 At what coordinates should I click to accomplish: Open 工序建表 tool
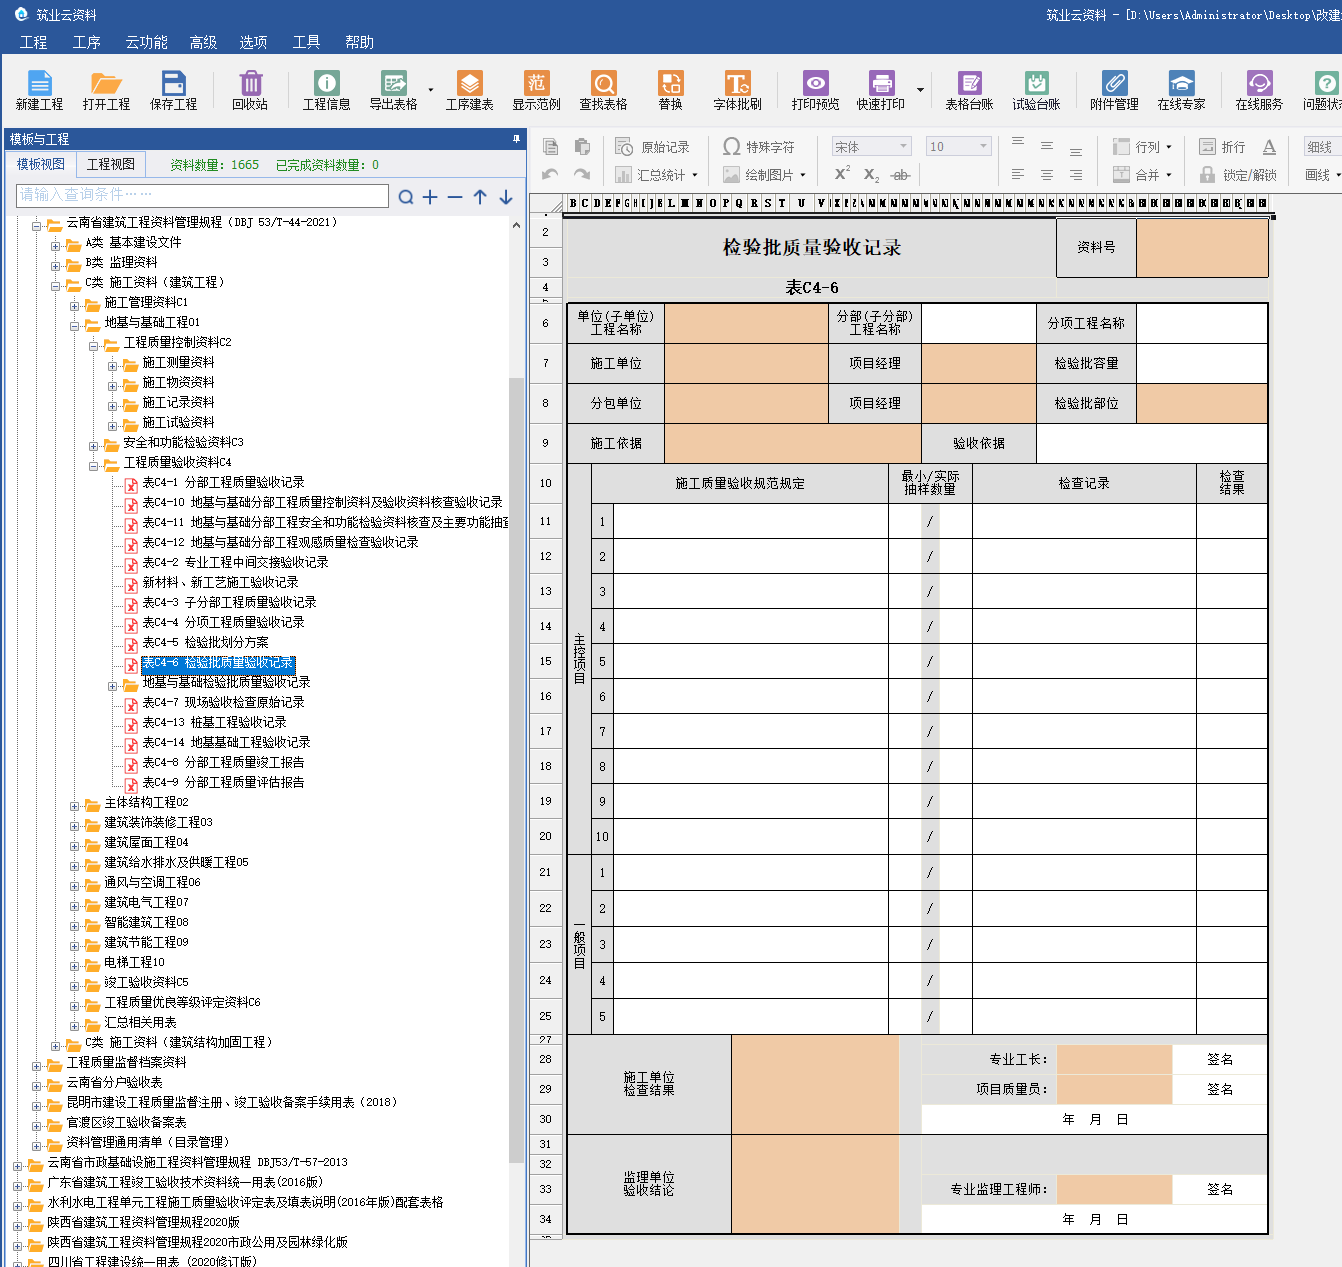(469, 90)
